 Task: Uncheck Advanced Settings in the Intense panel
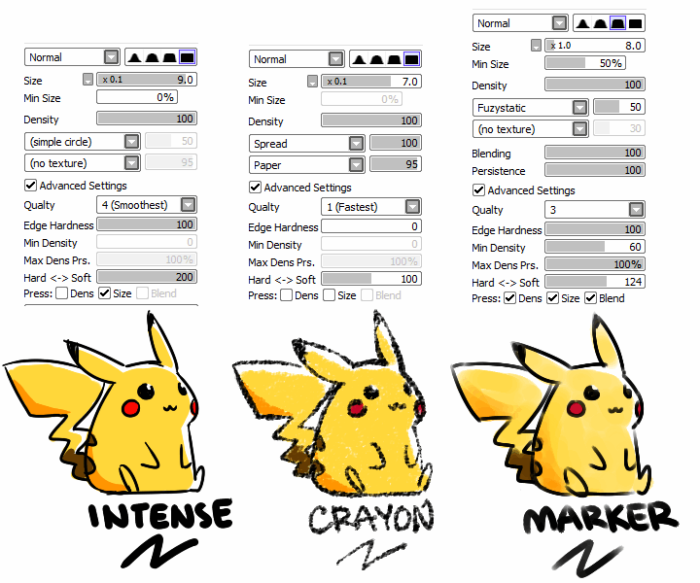tap(30, 185)
